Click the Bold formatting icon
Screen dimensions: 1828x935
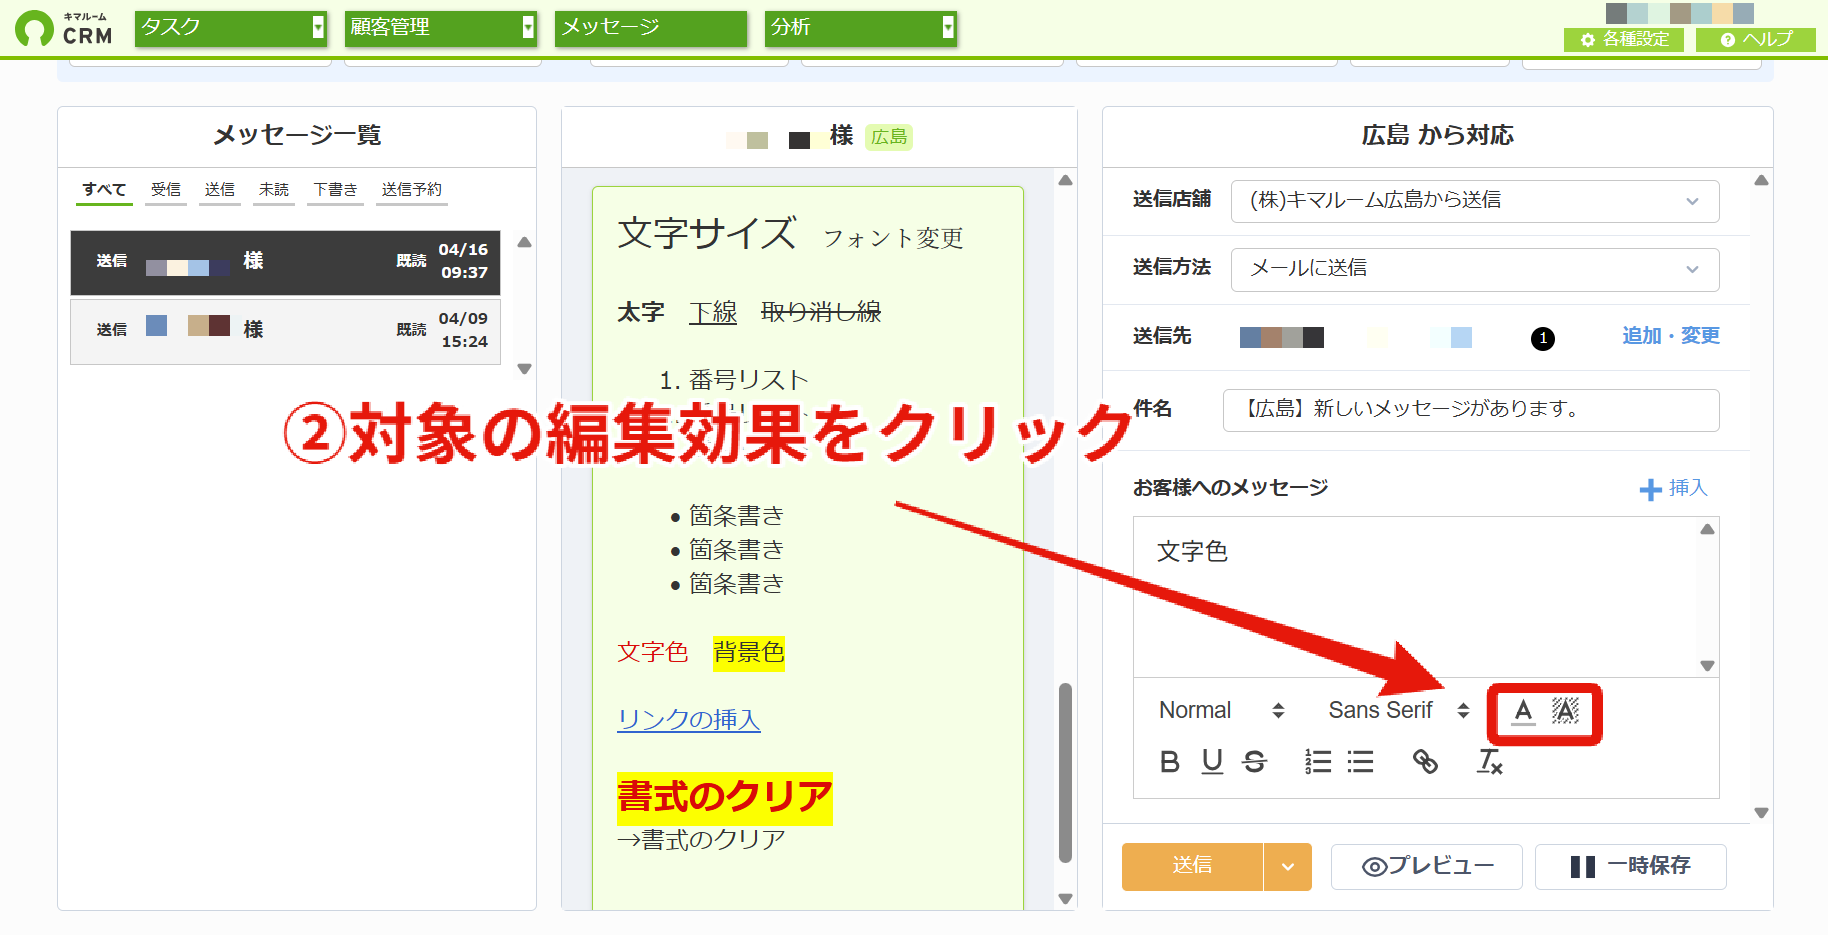[1169, 762]
